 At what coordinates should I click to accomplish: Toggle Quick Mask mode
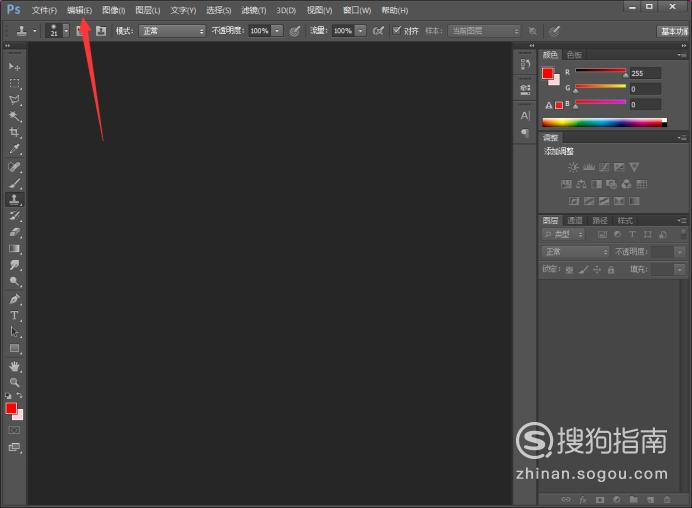14,430
